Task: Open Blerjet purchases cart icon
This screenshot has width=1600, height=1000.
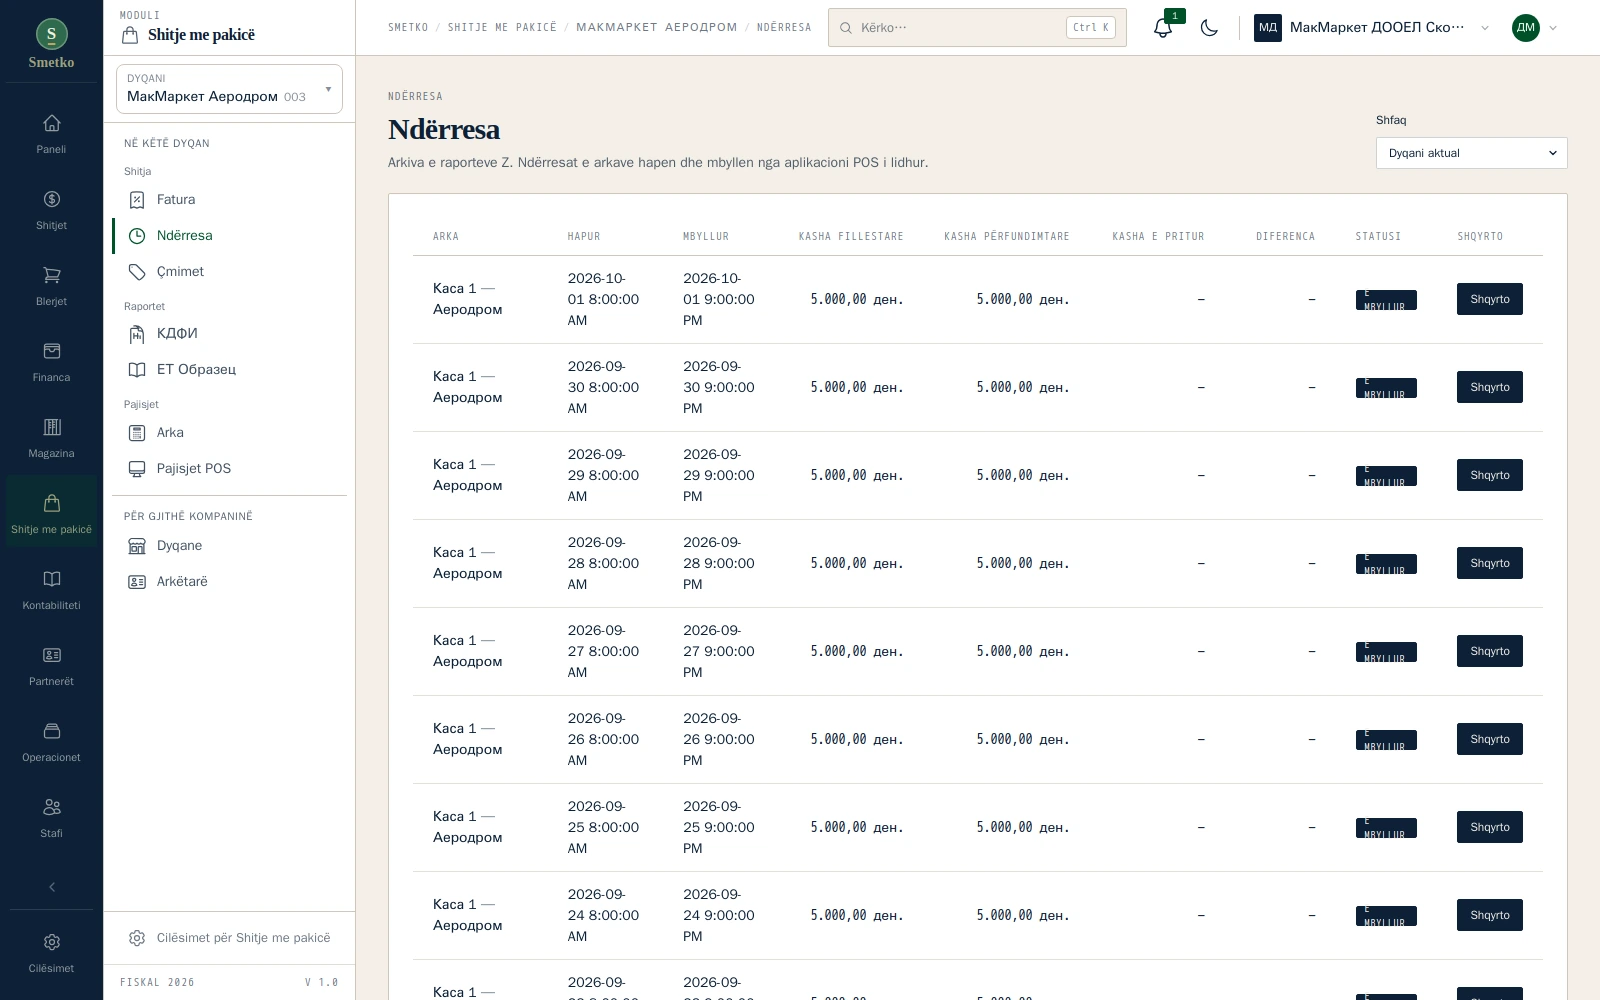Action: 51,287
